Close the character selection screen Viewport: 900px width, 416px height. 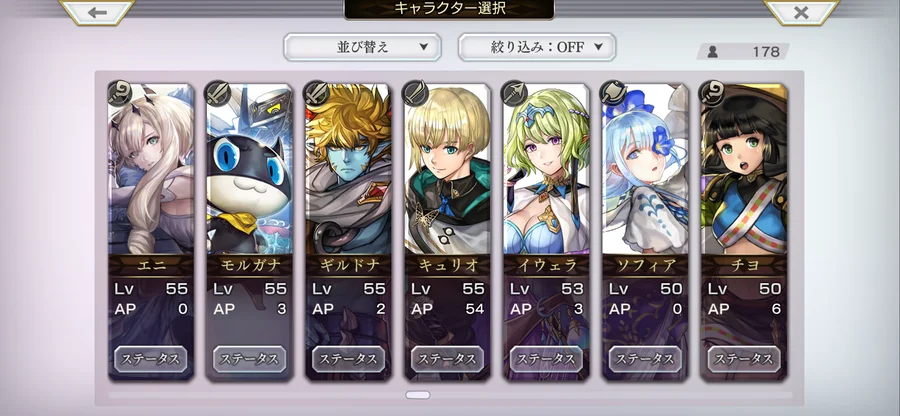(x=801, y=12)
